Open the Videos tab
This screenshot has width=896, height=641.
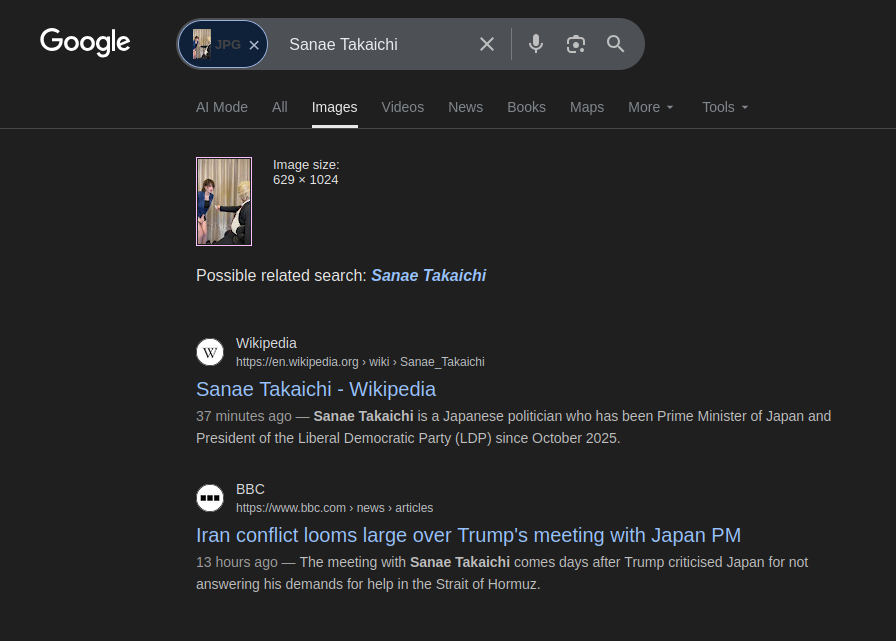tap(402, 107)
